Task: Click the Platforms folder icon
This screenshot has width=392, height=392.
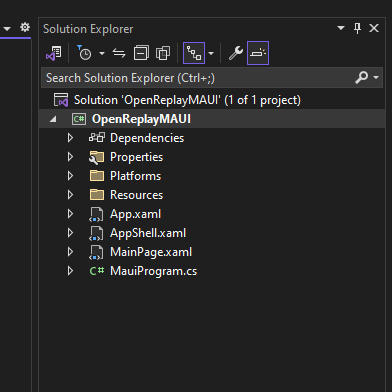Action: [x=97, y=176]
